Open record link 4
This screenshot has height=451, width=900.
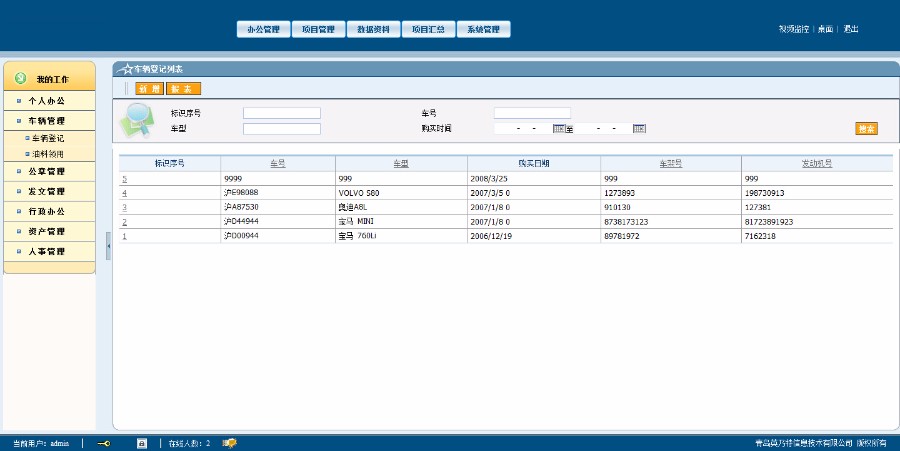(x=125, y=193)
